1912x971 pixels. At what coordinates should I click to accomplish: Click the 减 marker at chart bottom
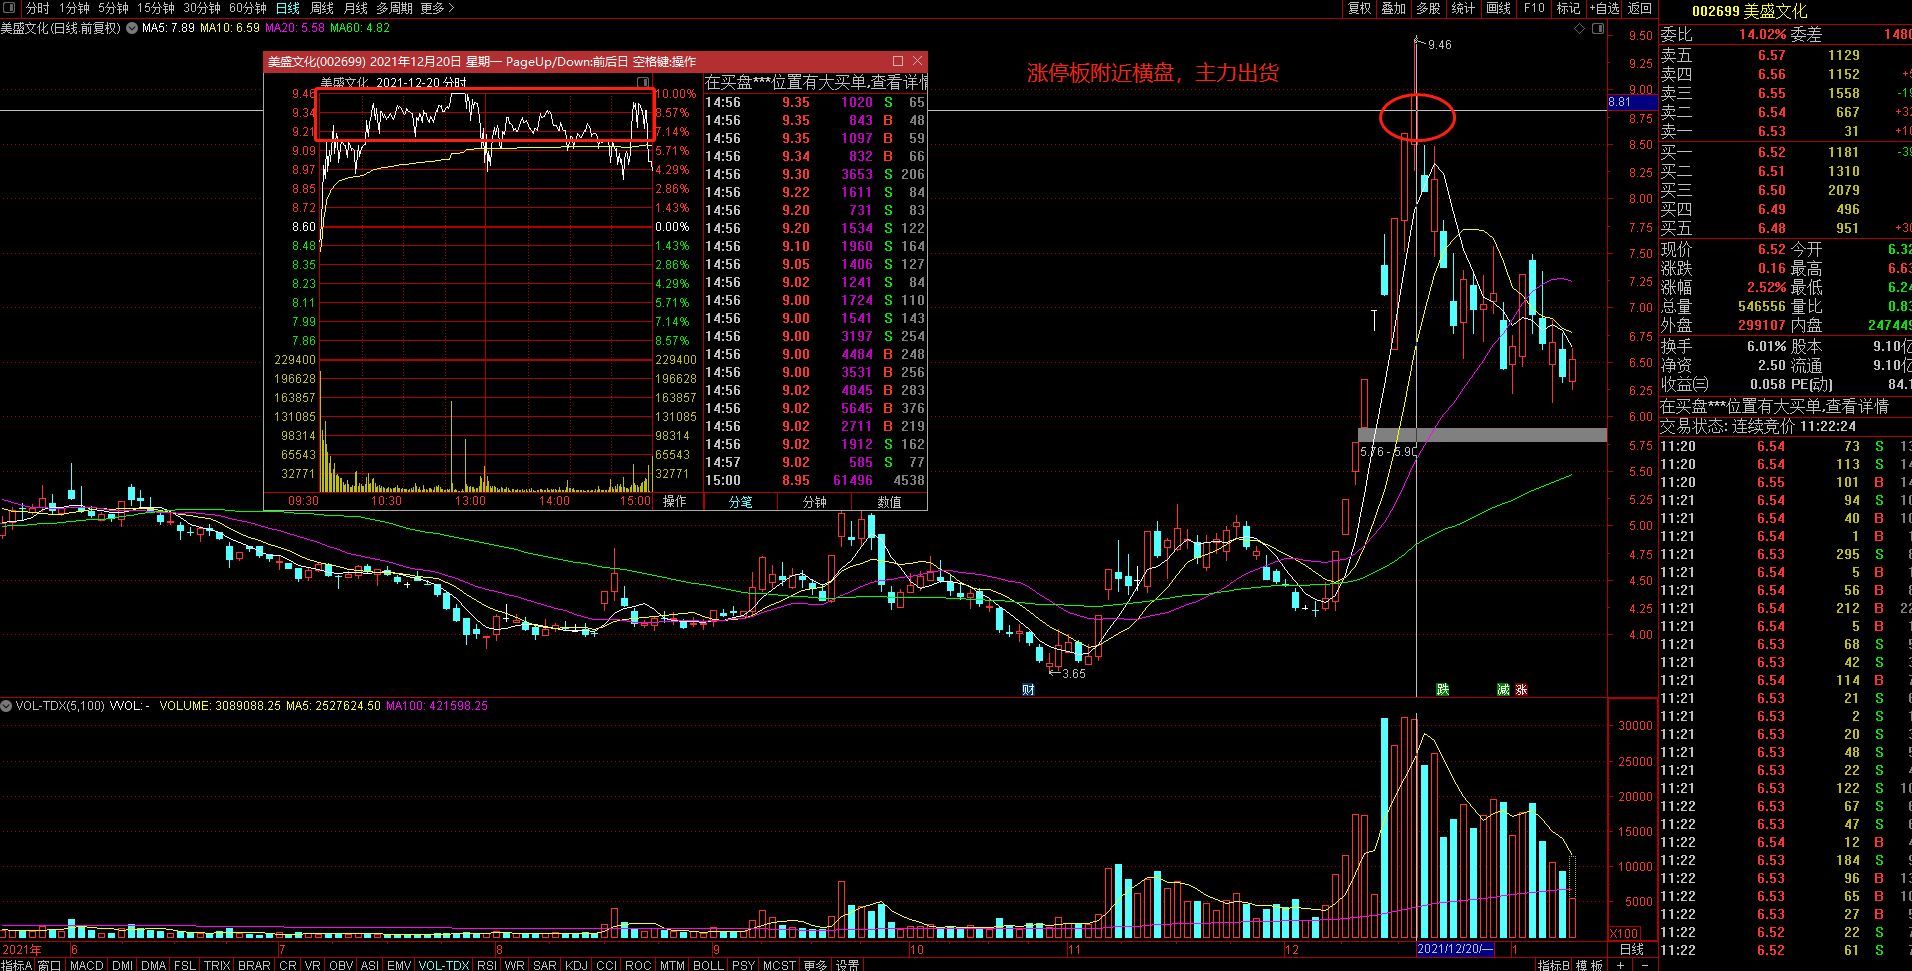[1502, 689]
